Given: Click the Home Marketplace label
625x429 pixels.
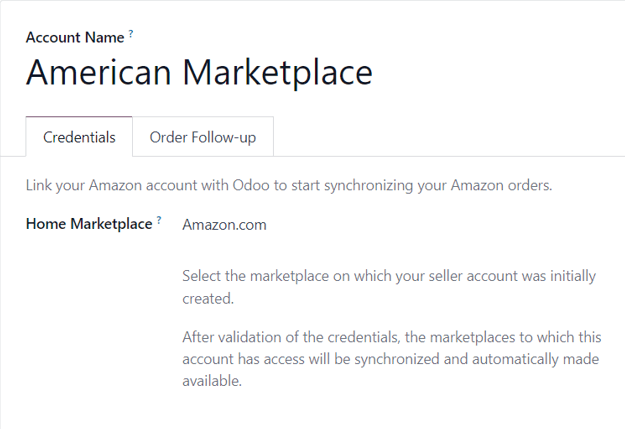Looking at the screenshot, I should 88,224.
